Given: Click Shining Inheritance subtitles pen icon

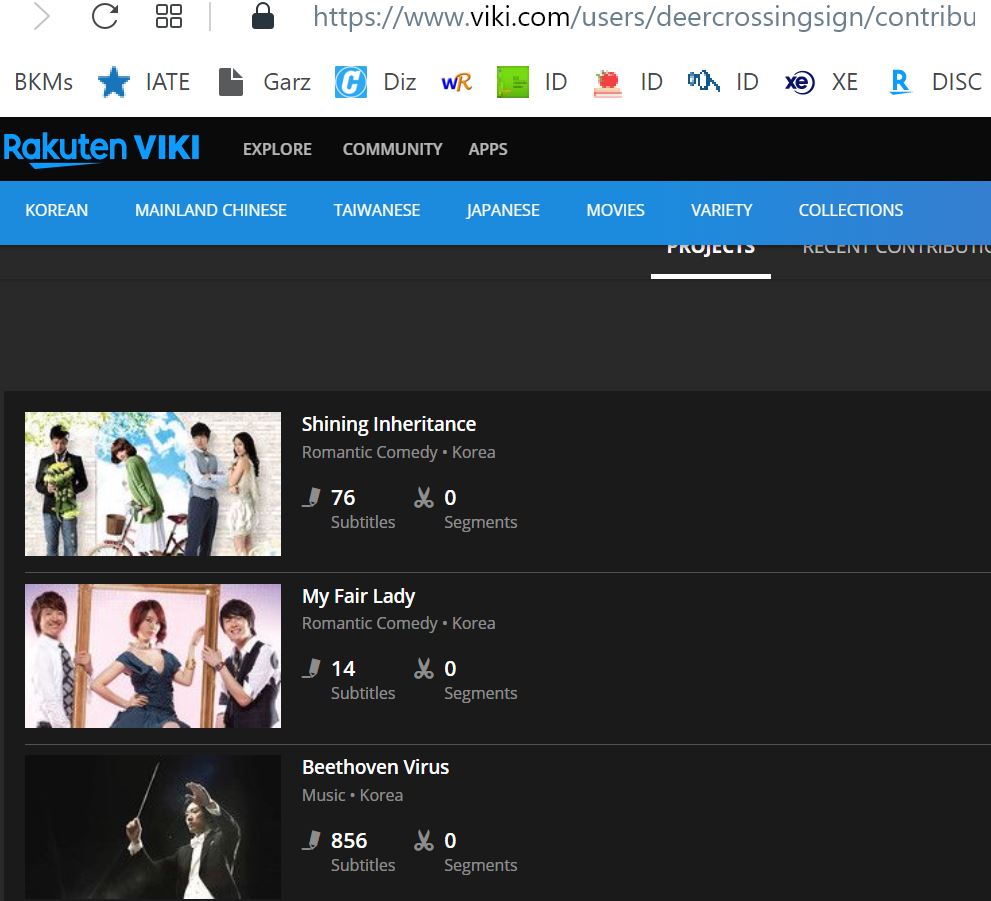Looking at the screenshot, I should [311, 498].
